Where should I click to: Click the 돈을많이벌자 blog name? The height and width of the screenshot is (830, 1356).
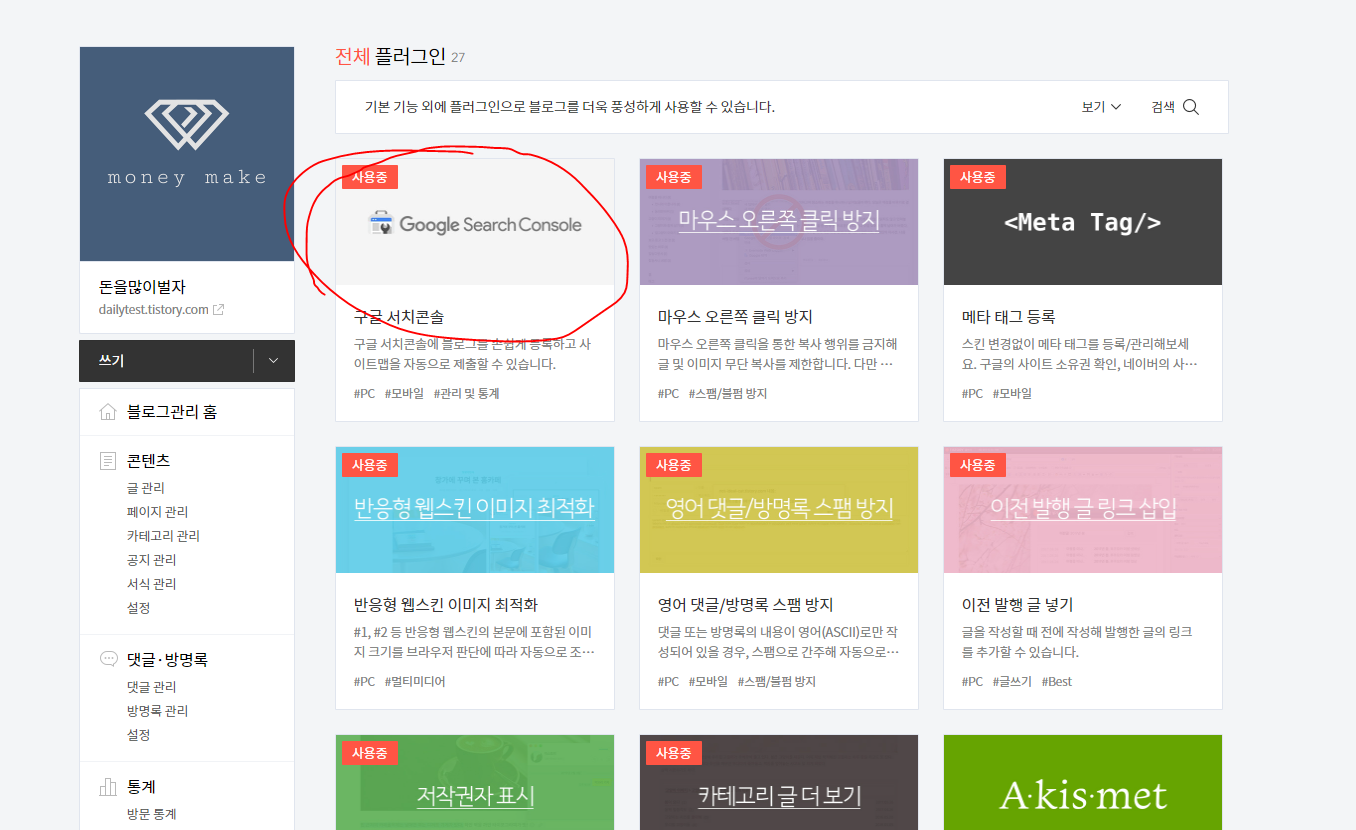tap(142, 287)
